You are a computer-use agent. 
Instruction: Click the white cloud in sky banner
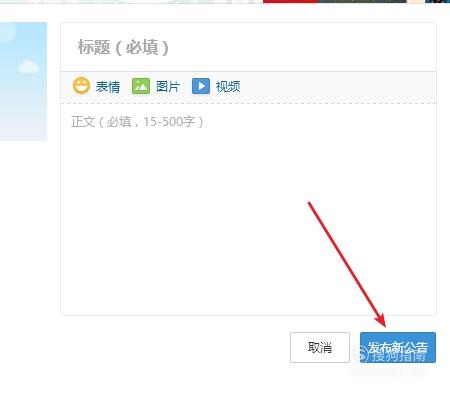point(28,66)
